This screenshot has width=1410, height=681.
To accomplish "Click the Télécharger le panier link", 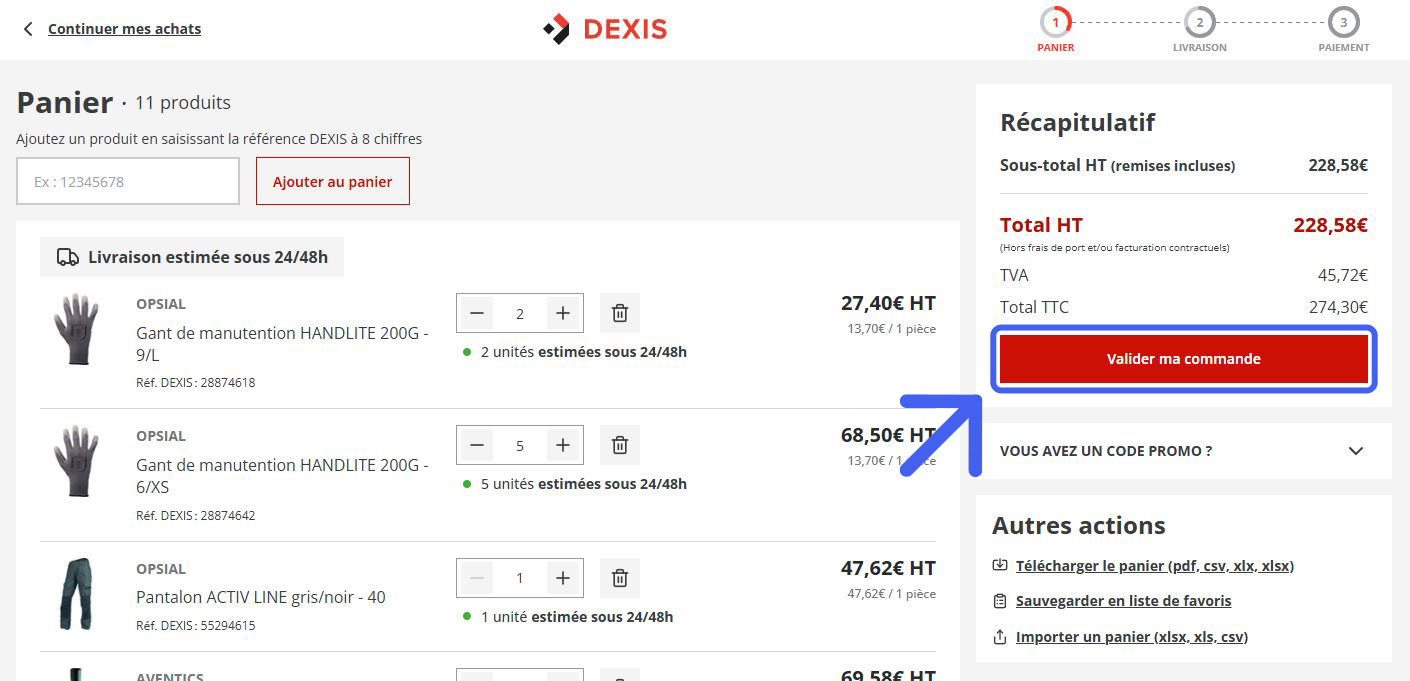I will point(1155,566).
